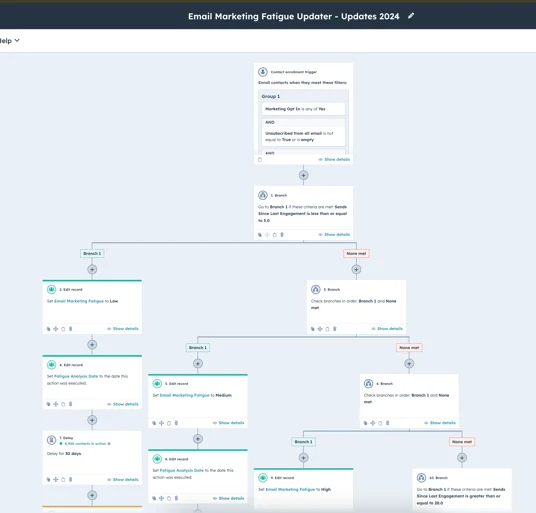Select the Branch 1 label under 1. Branch
The width and height of the screenshot is (536, 513).
tap(92, 254)
